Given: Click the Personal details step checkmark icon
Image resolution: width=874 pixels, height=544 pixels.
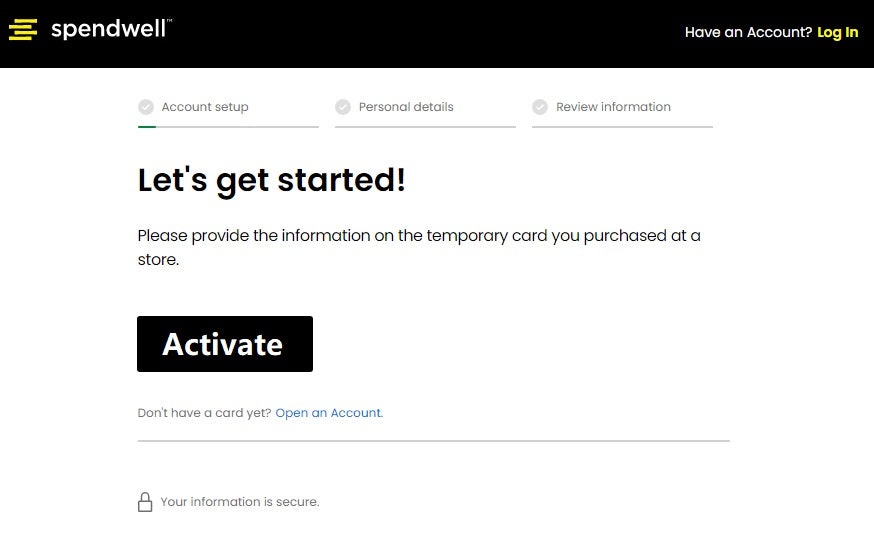Looking at the screenshot, I should (343, 107).
